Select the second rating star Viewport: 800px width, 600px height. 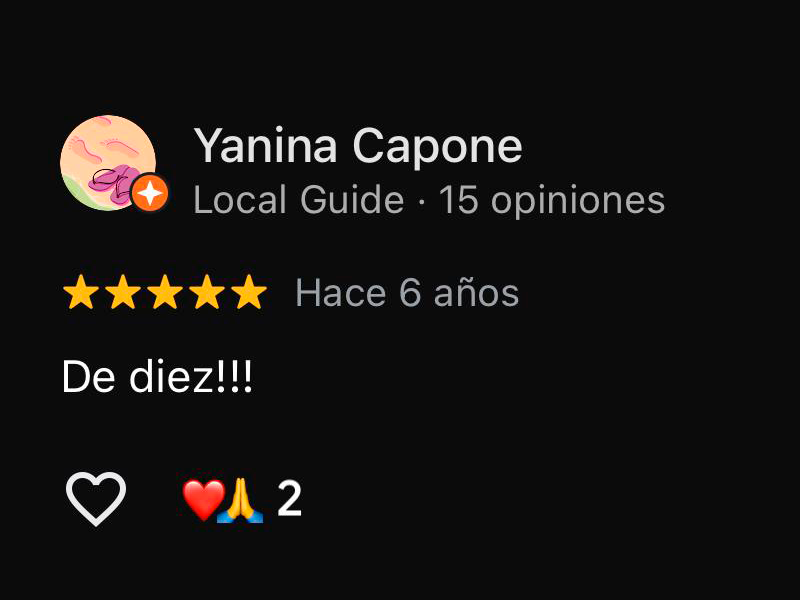tap(123, 292)
